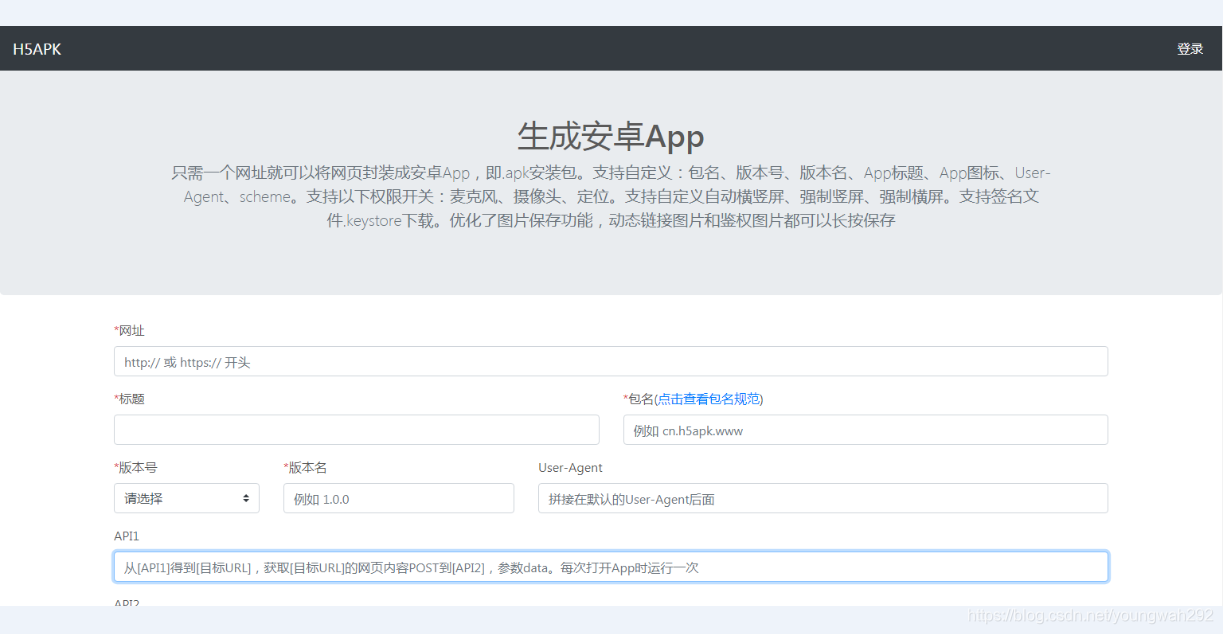Click the 版本名 input field

pos(399,498)
